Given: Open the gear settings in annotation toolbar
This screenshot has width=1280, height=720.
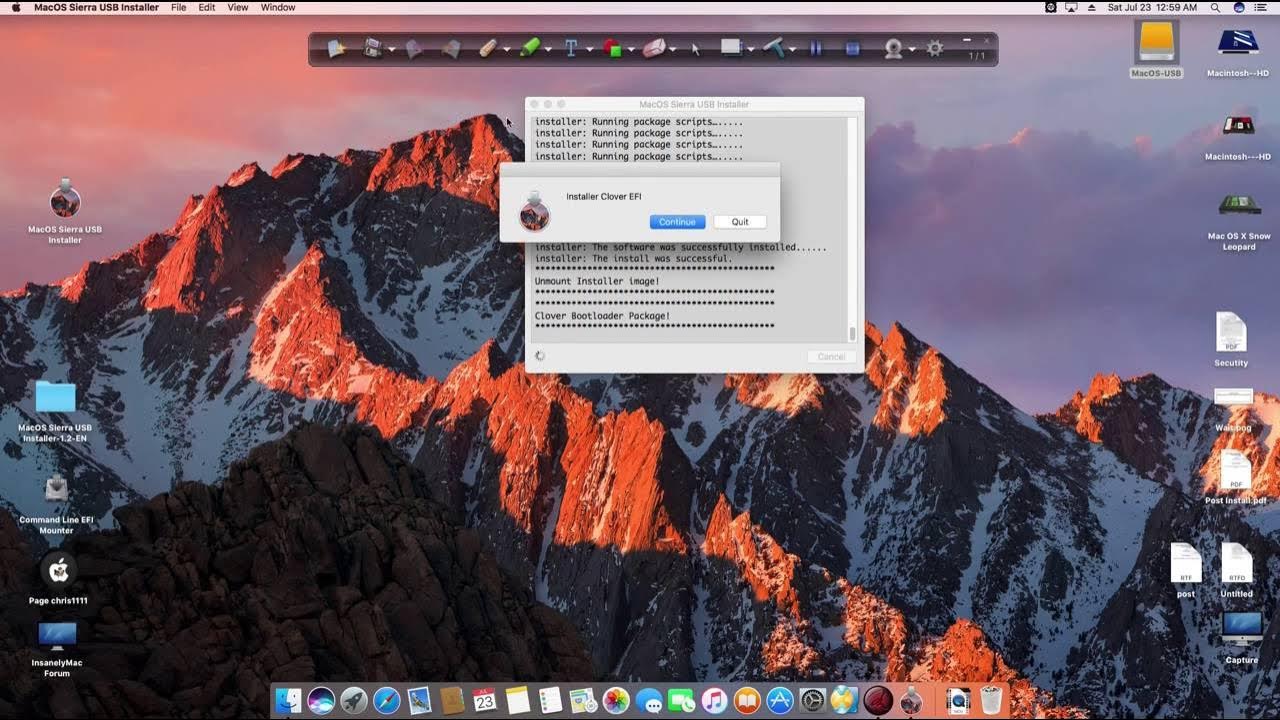Looking at the screenshot, I should tap(935, 48).
